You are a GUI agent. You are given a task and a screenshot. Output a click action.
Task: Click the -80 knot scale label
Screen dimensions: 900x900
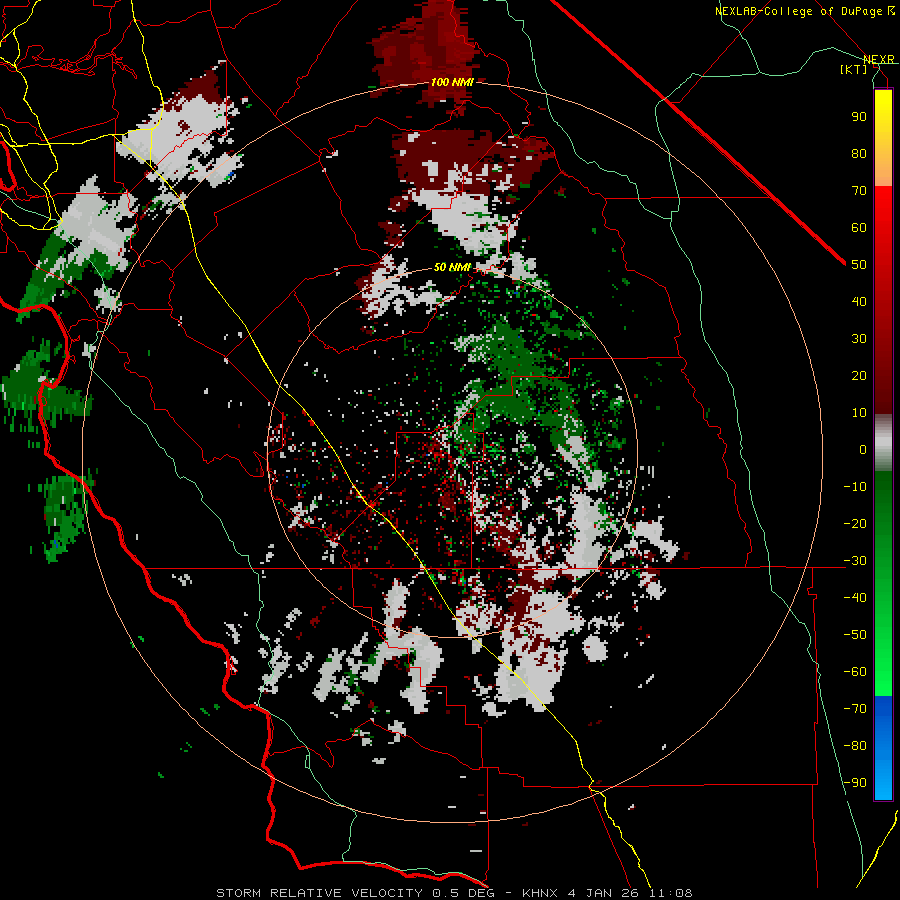[855, 746]
